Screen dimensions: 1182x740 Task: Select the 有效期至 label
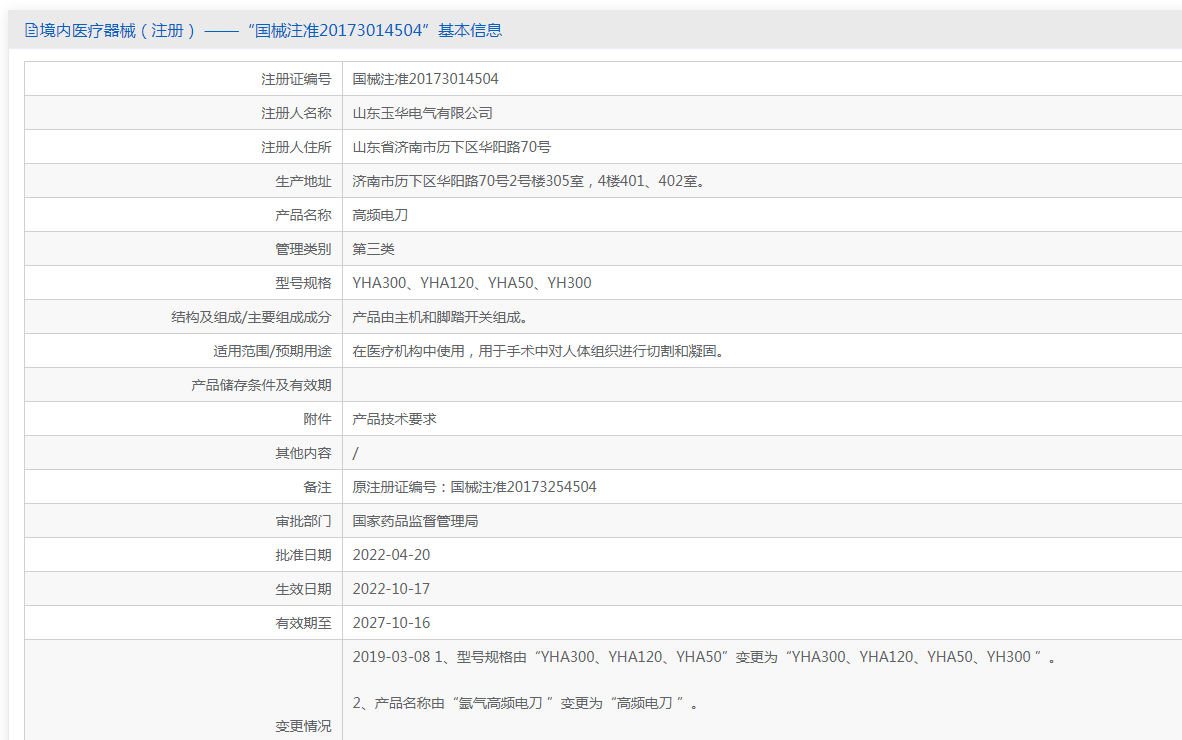click(303, 622)
